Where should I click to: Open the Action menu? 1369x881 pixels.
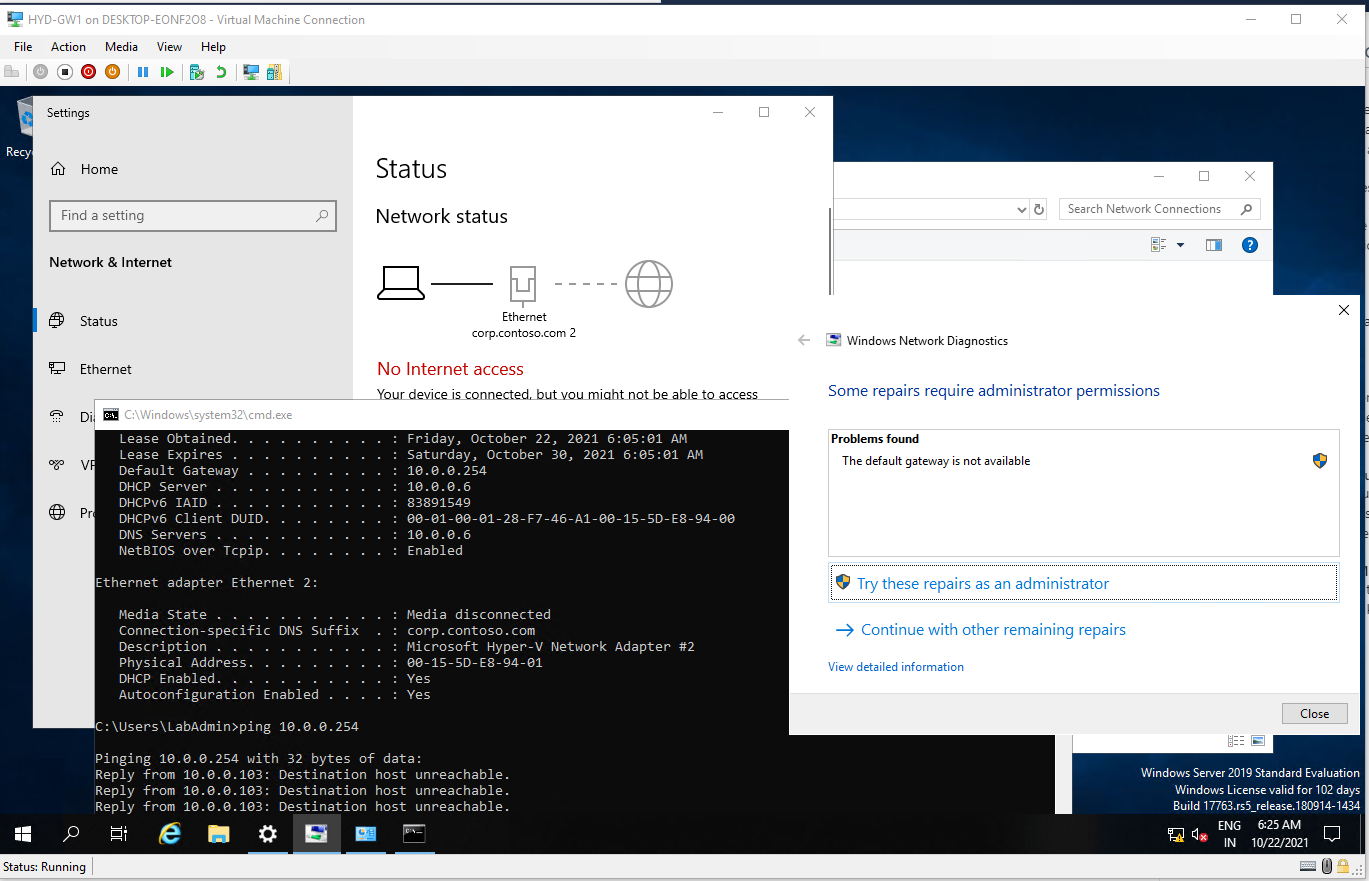pos(68,47)
